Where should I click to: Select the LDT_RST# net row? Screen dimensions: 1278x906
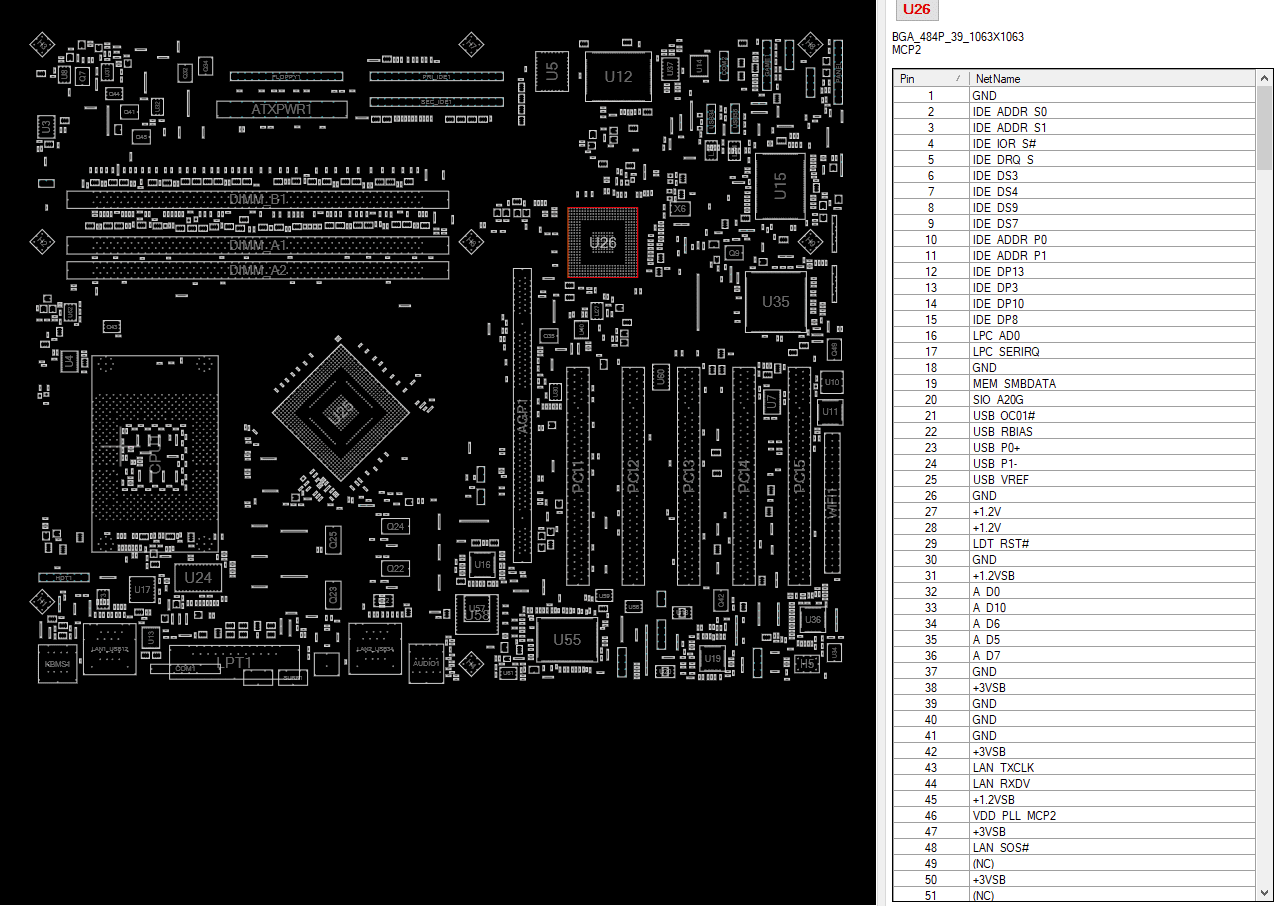click(x=1075, y=544)
